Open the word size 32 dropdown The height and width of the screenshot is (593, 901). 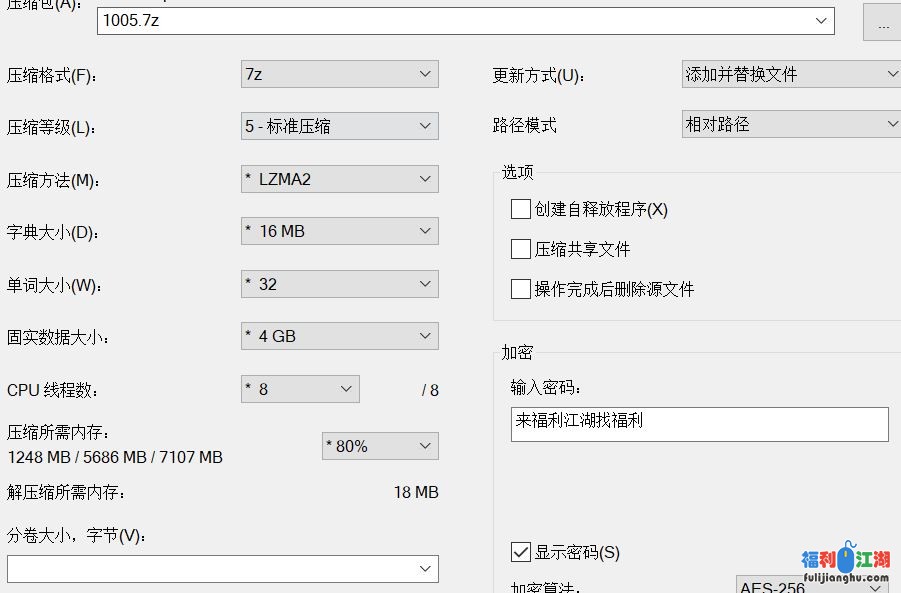pos(339,284)
